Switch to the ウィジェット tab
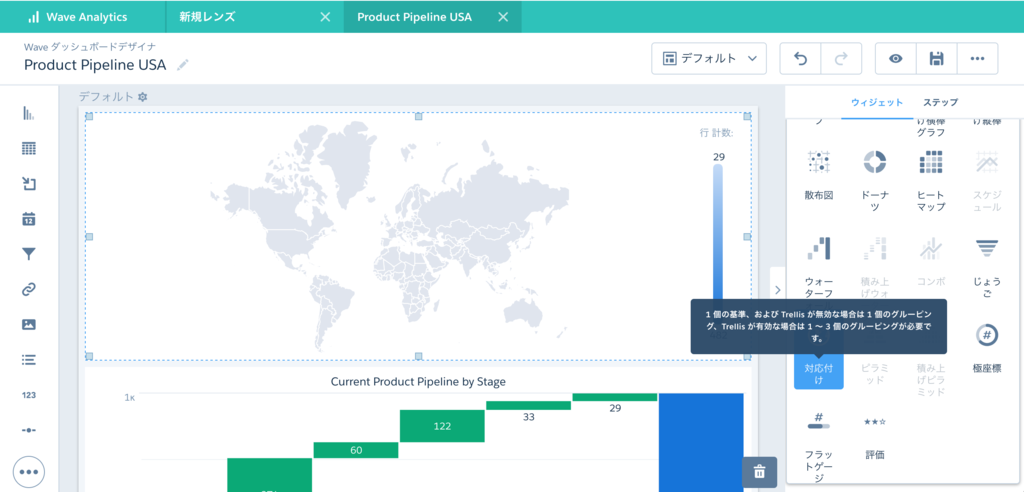This screenshot has width=1024, height=492. pyautogui.click(x=877, y=103)
